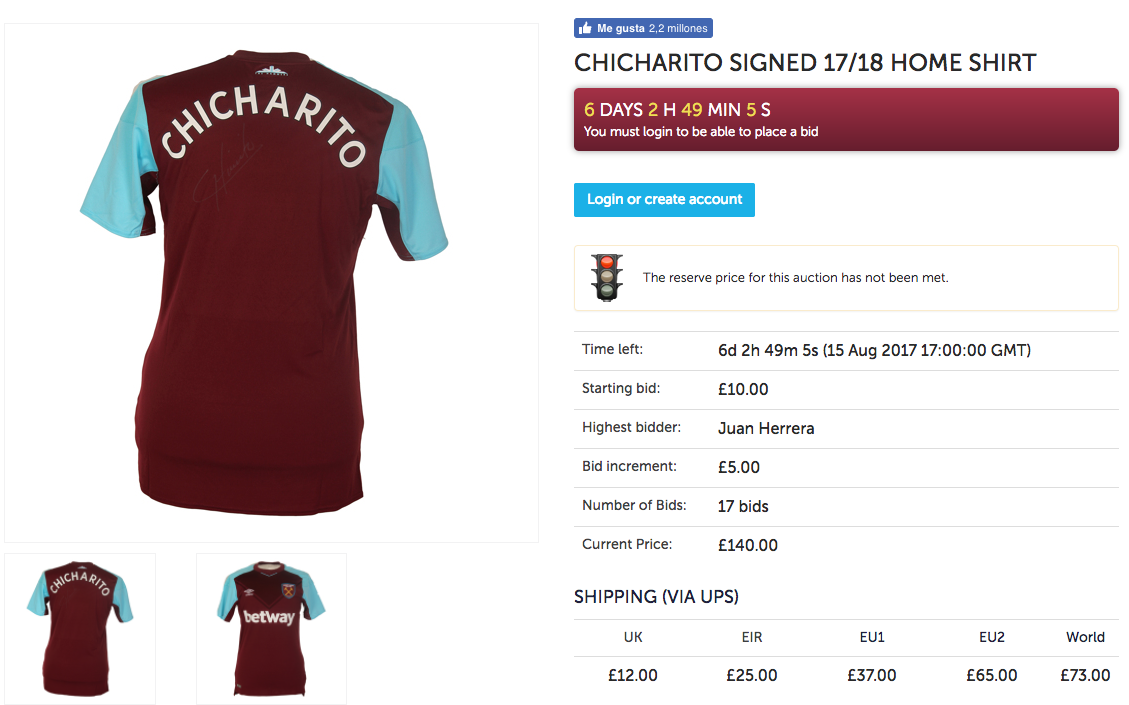The image size is (1129, 705).
Task: Click the Shipping (via UPS) heading
Action: tap(656, 597)
